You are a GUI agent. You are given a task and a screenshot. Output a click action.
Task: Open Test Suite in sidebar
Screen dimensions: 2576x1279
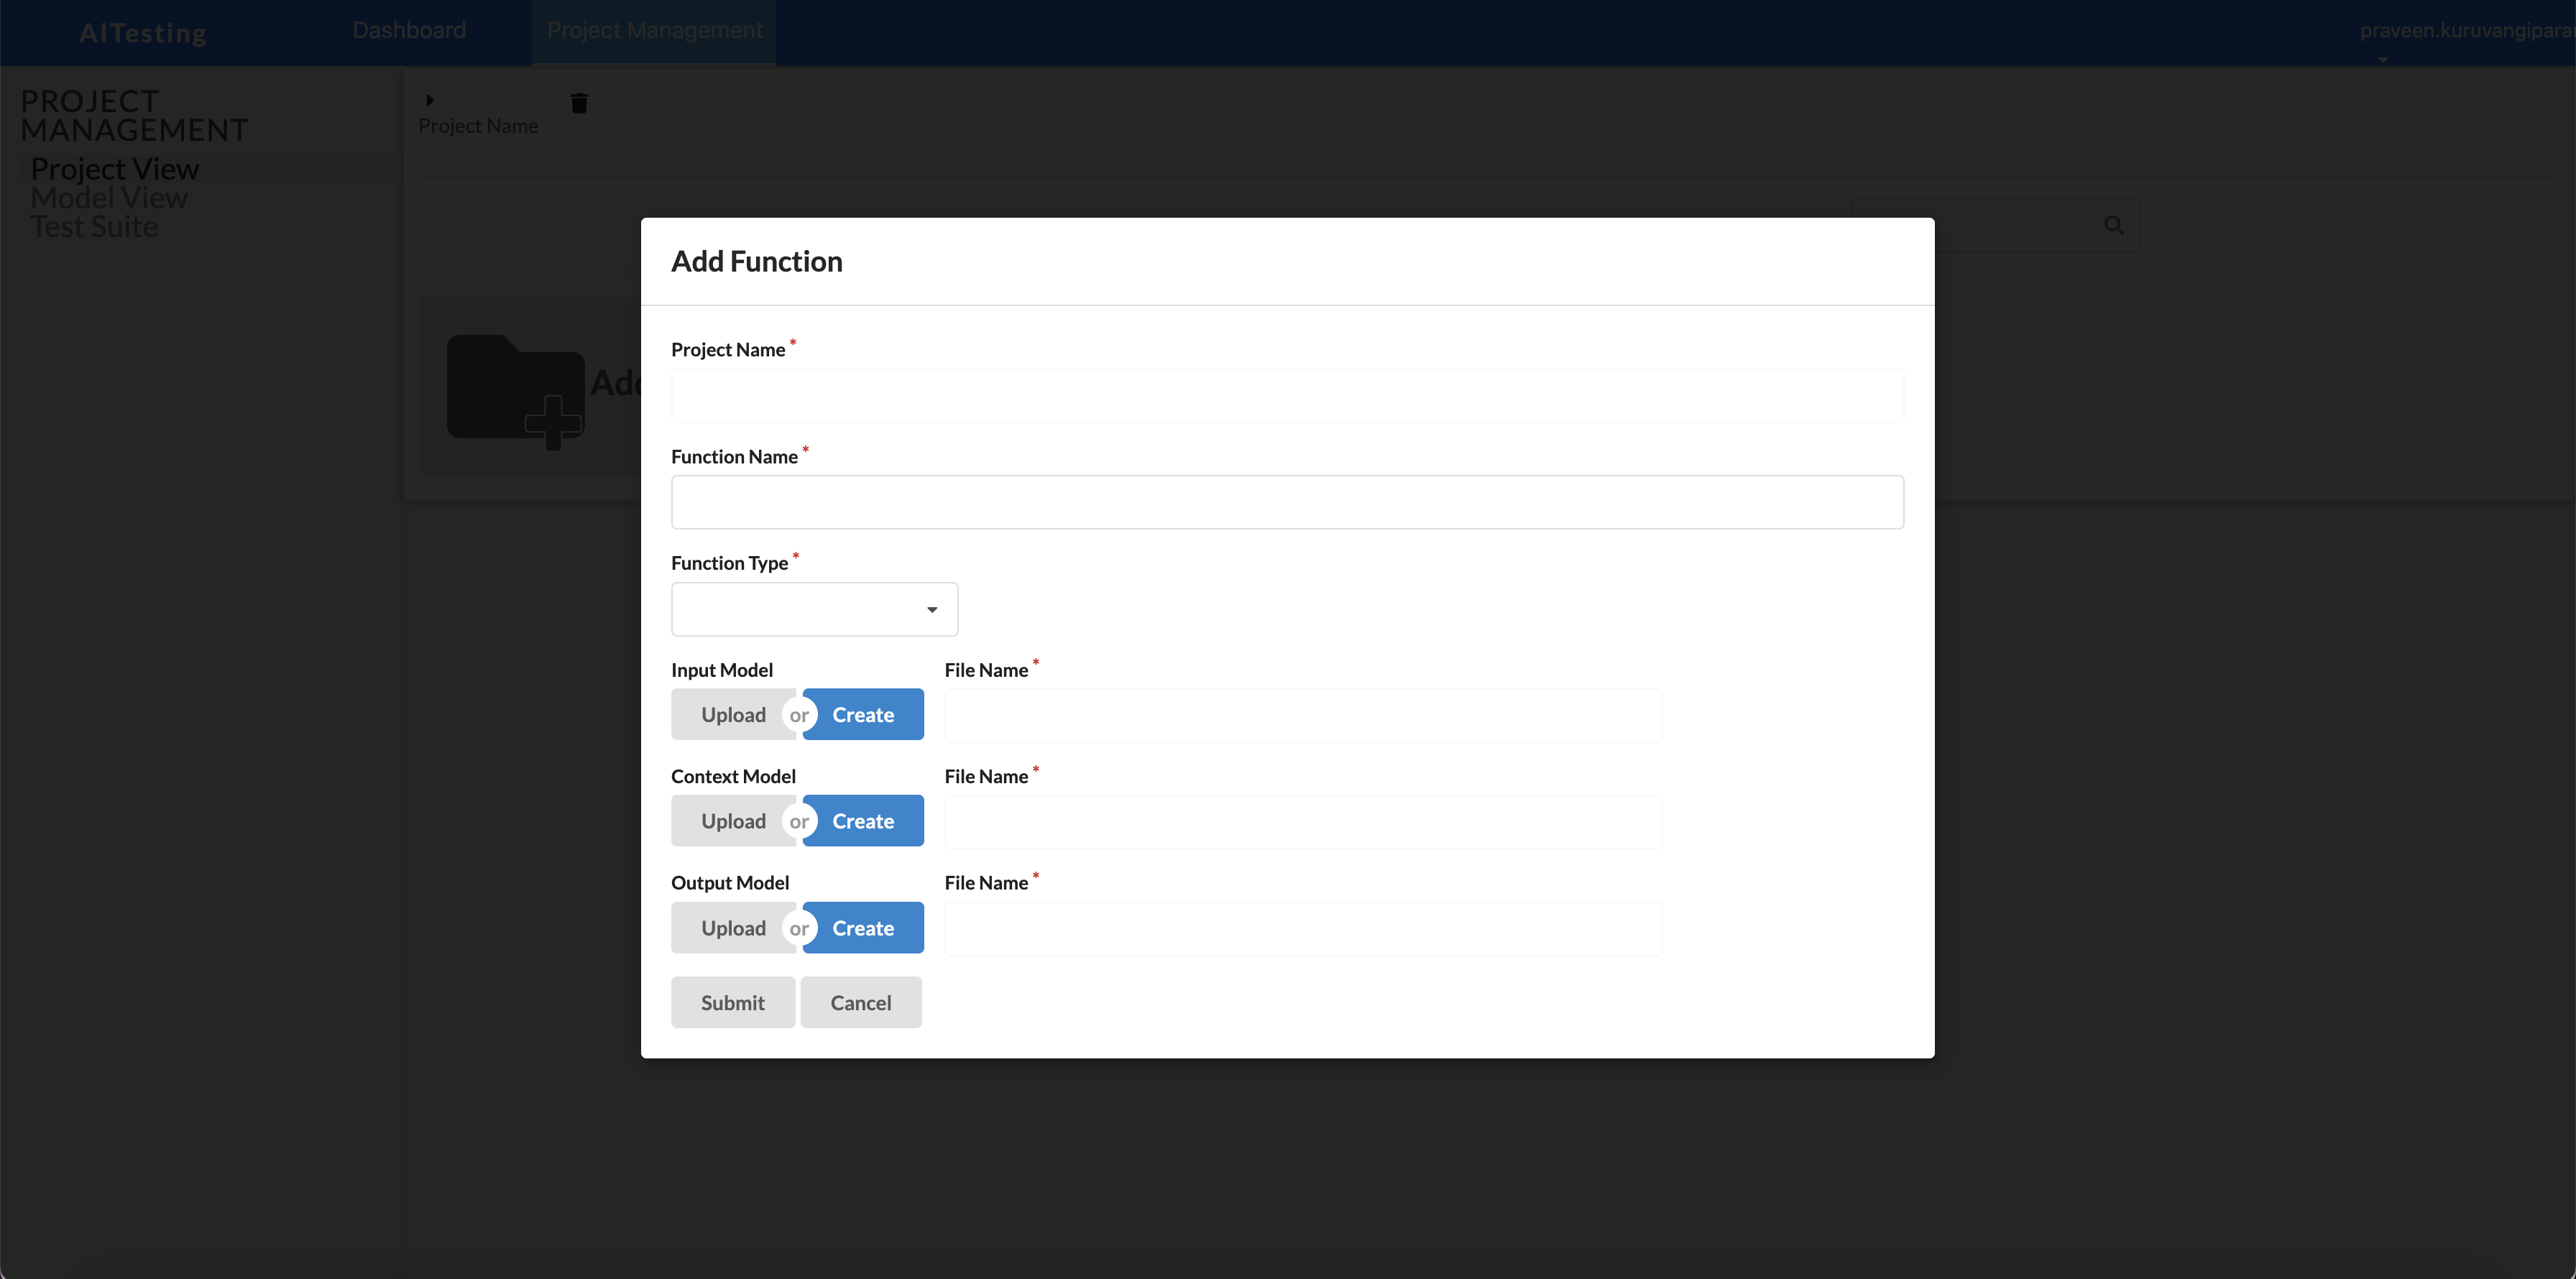(x=94, y=227)
